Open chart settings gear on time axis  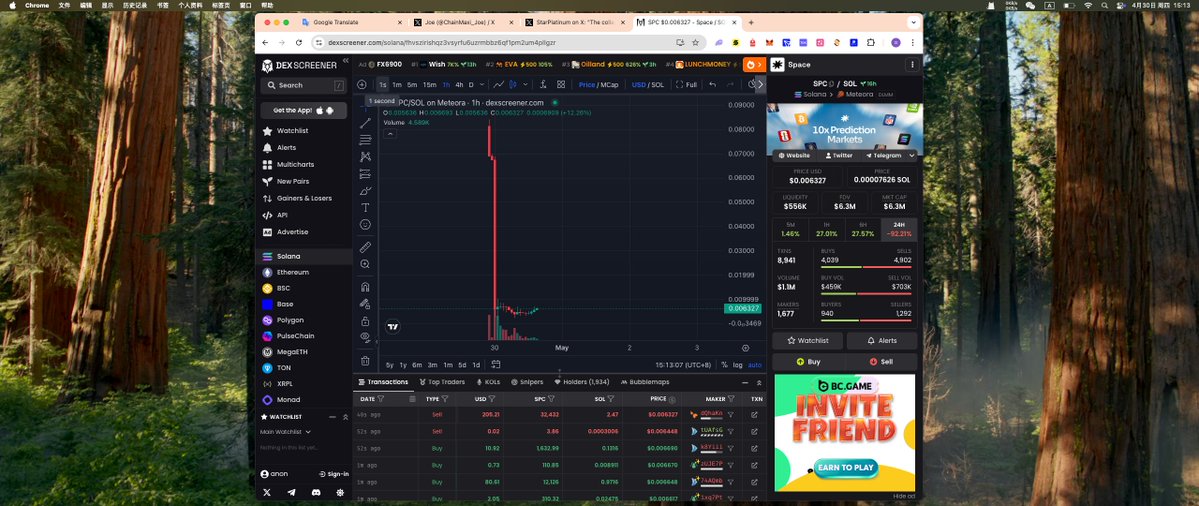746,348
